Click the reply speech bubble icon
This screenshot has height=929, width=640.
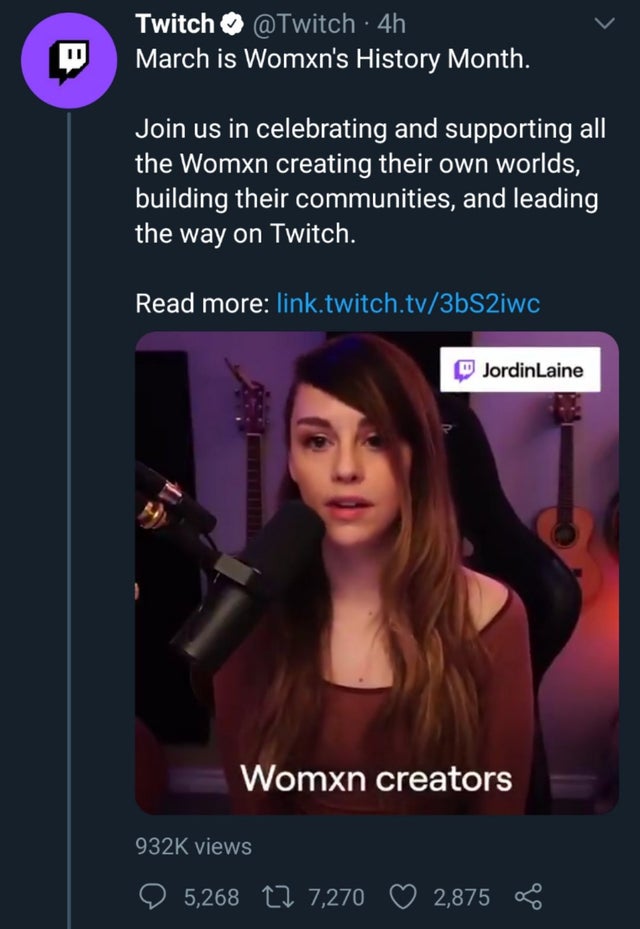(149, 897)
